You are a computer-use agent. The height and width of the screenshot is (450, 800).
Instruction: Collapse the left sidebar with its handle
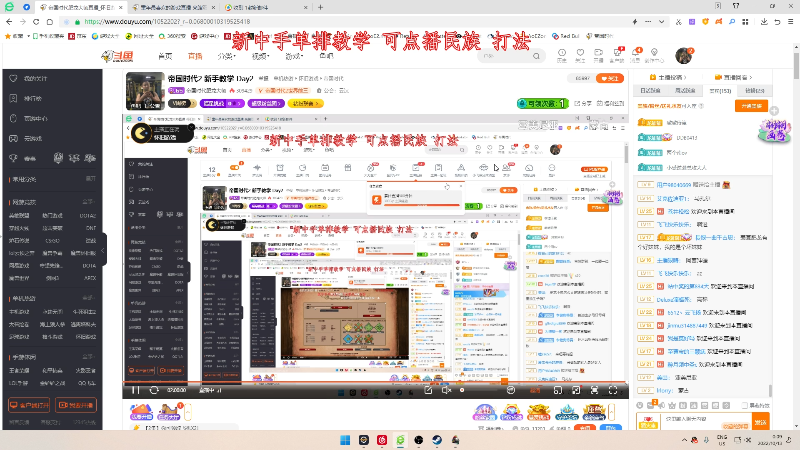(x=104, y=250)
